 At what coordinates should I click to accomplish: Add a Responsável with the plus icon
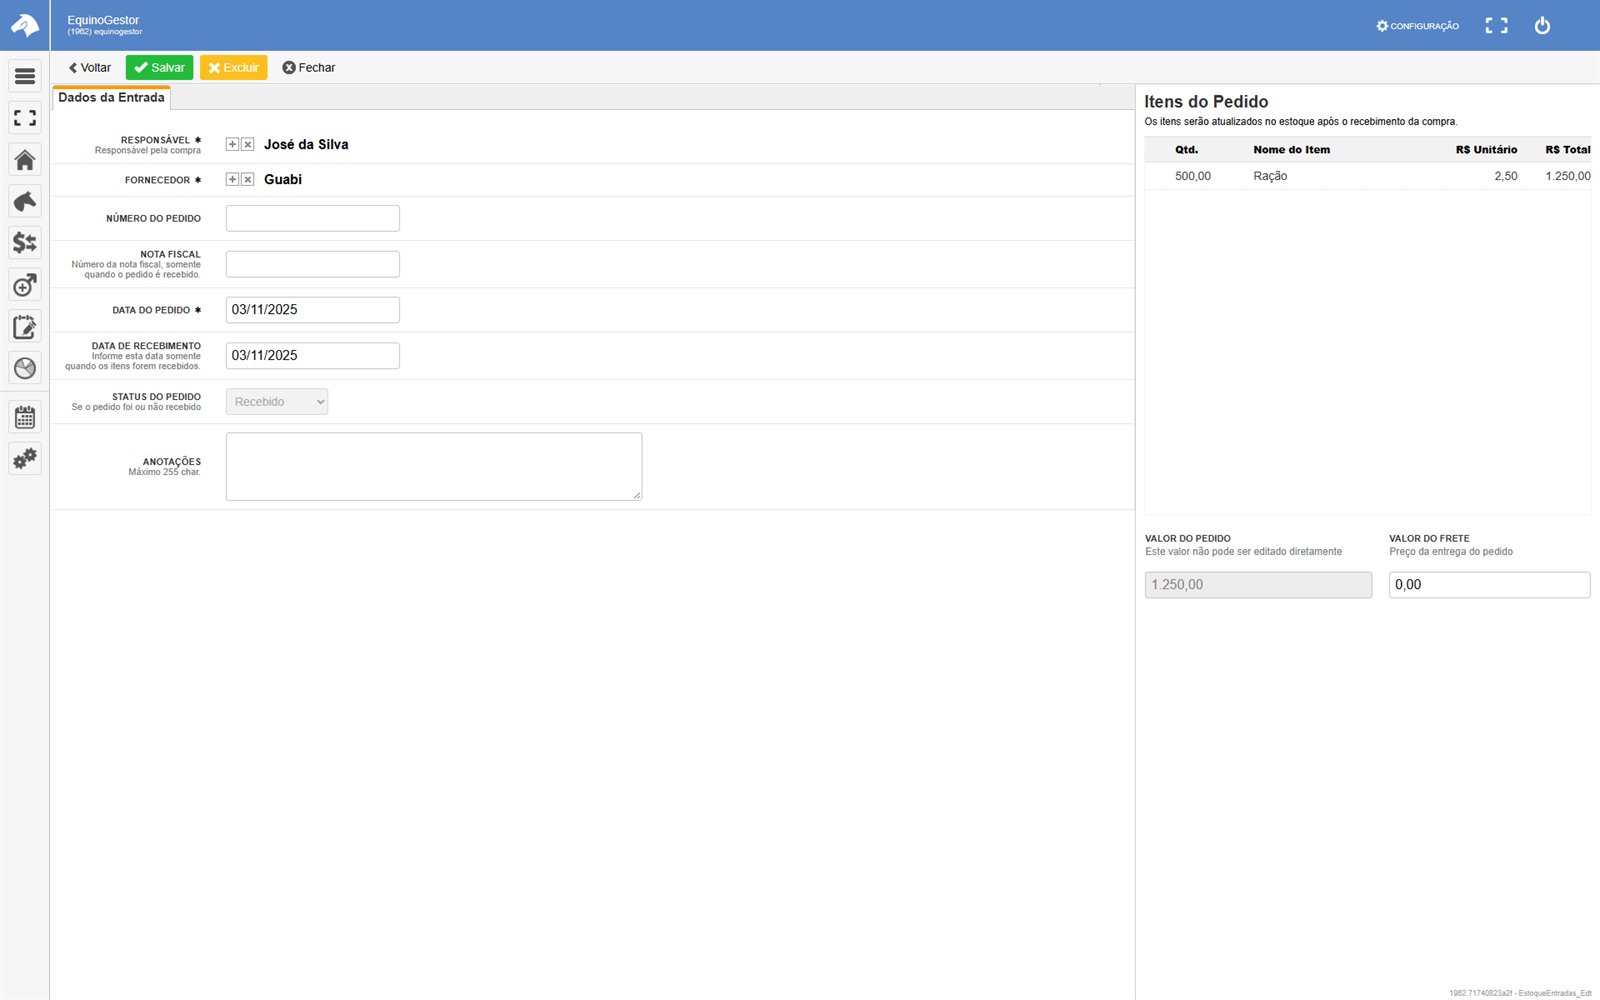232,145
